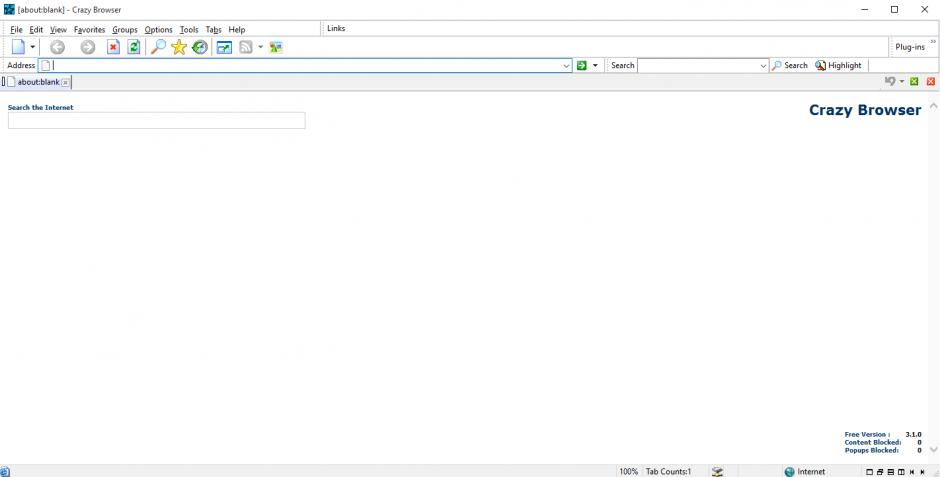Open the Tabs menu

(x=213, y=29)
